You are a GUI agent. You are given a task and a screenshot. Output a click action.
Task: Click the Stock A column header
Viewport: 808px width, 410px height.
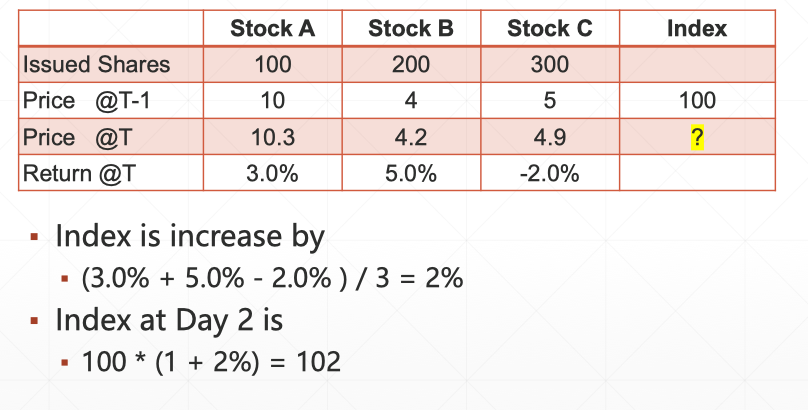[x=272, y=28]
